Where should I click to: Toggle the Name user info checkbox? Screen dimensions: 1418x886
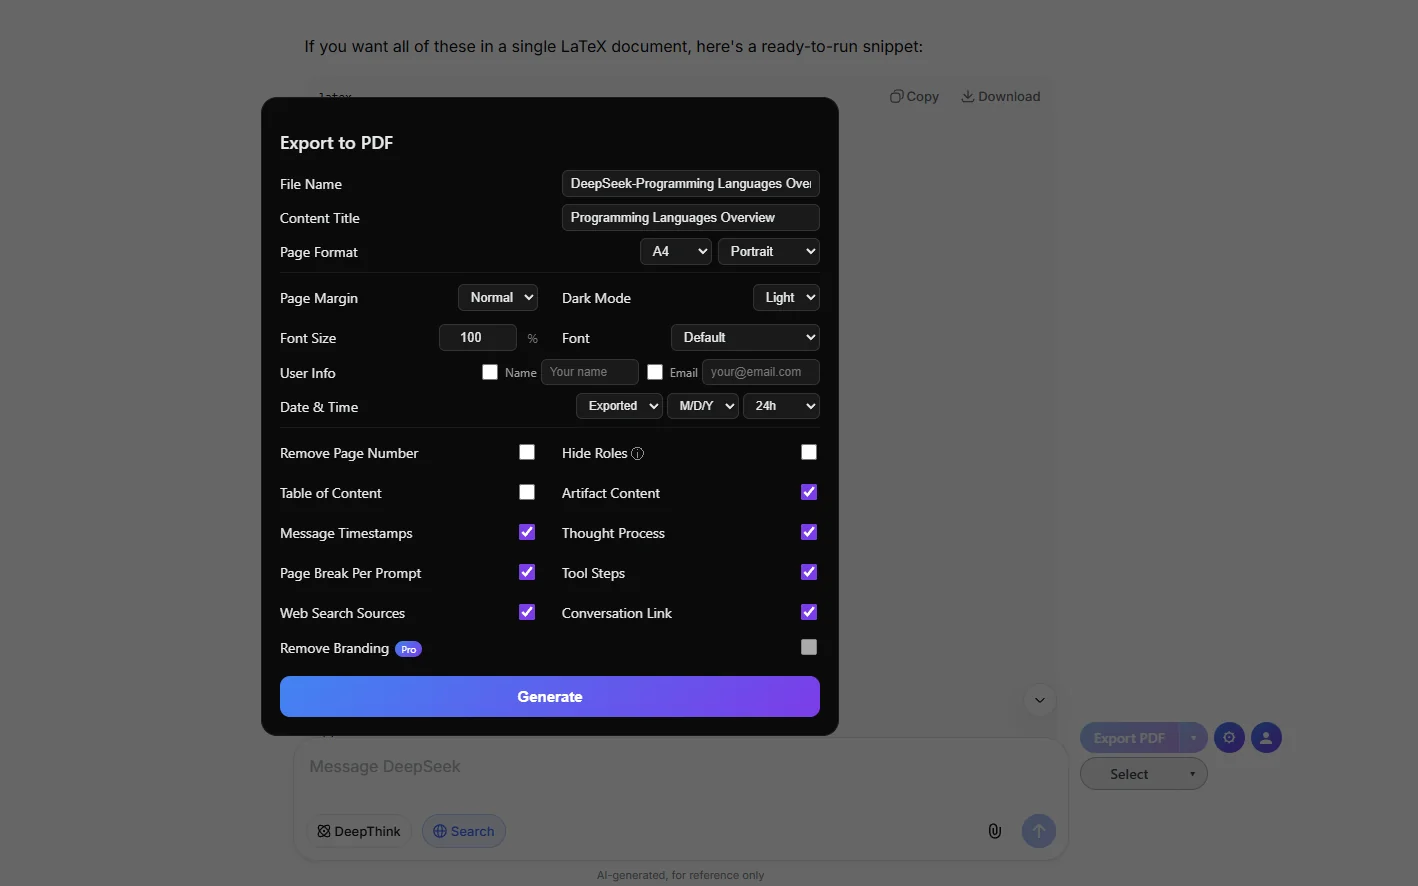tap(490, 372)
